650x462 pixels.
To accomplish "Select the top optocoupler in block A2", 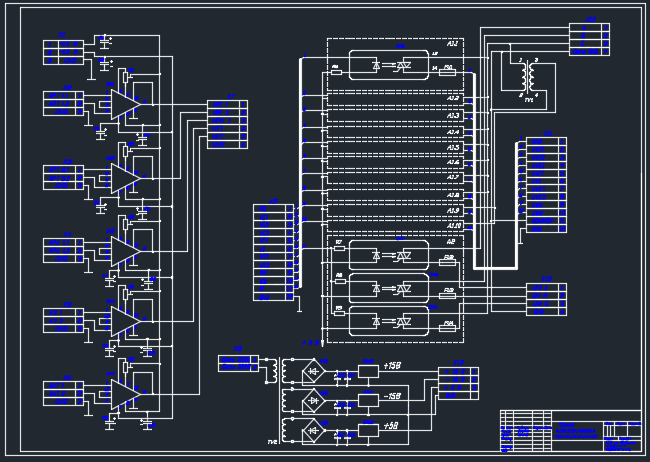I will click(x=389, y=255).
